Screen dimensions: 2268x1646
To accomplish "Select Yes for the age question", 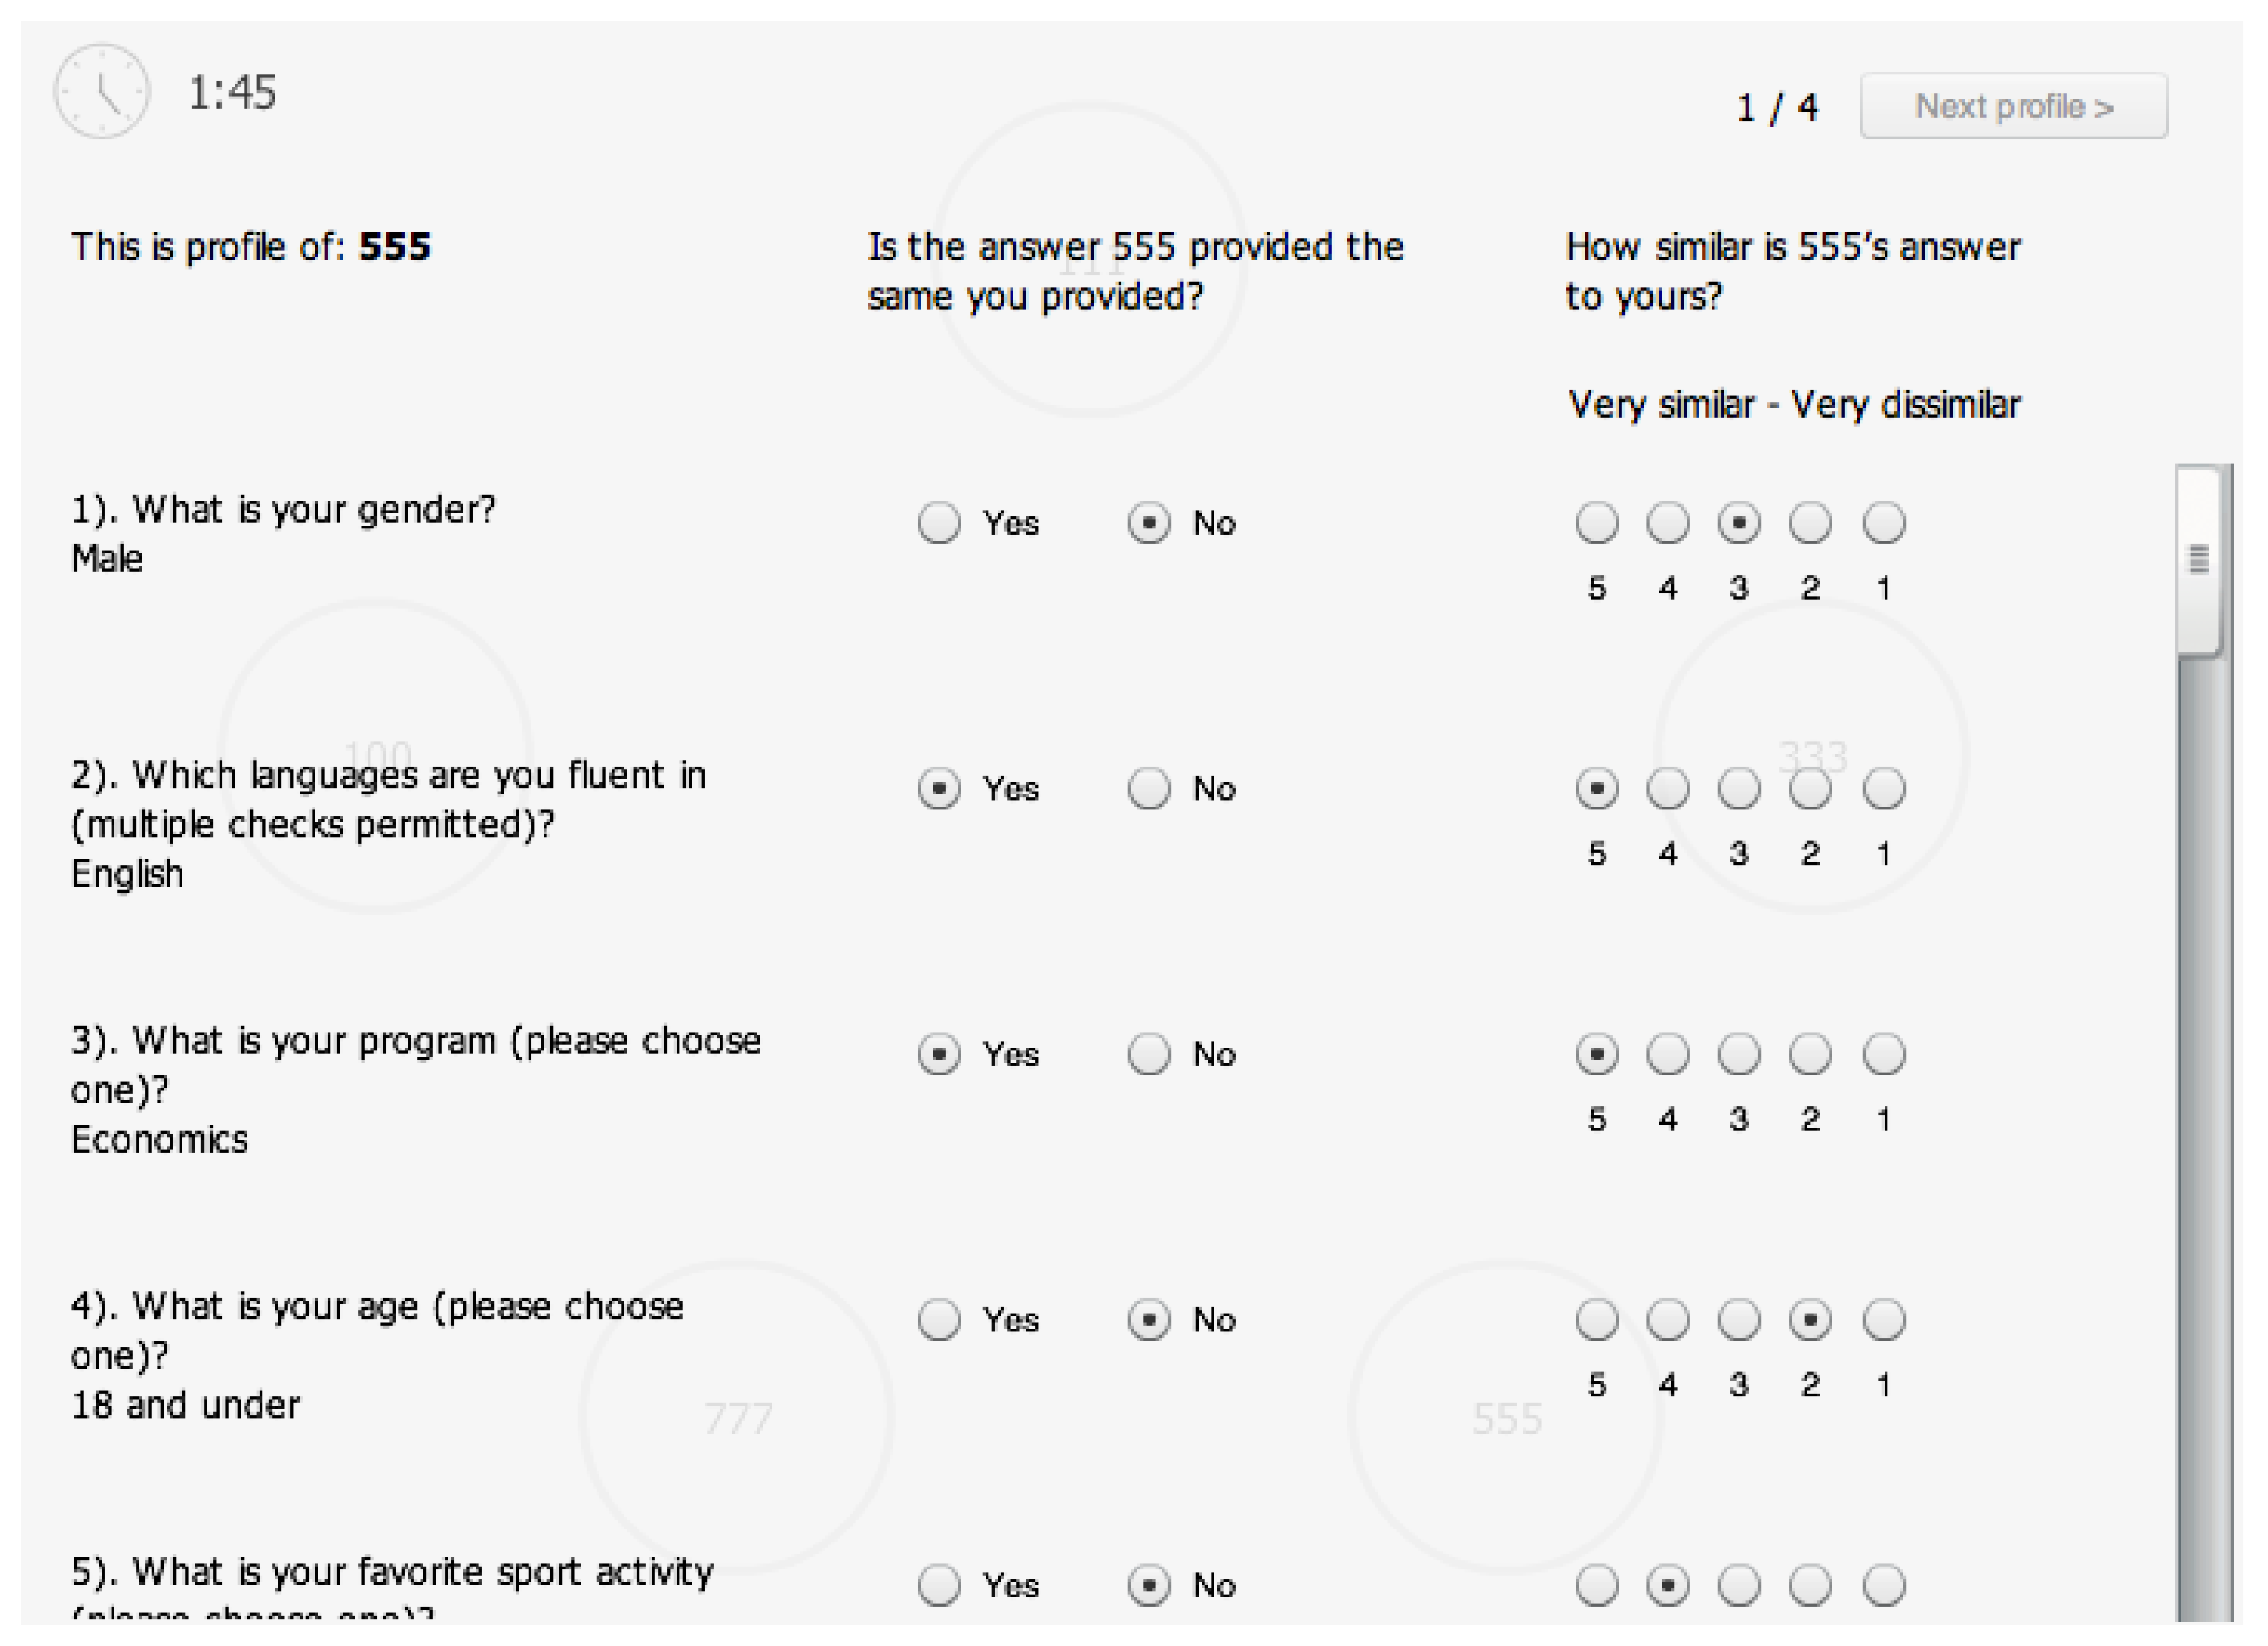I will click(938, 1320).
